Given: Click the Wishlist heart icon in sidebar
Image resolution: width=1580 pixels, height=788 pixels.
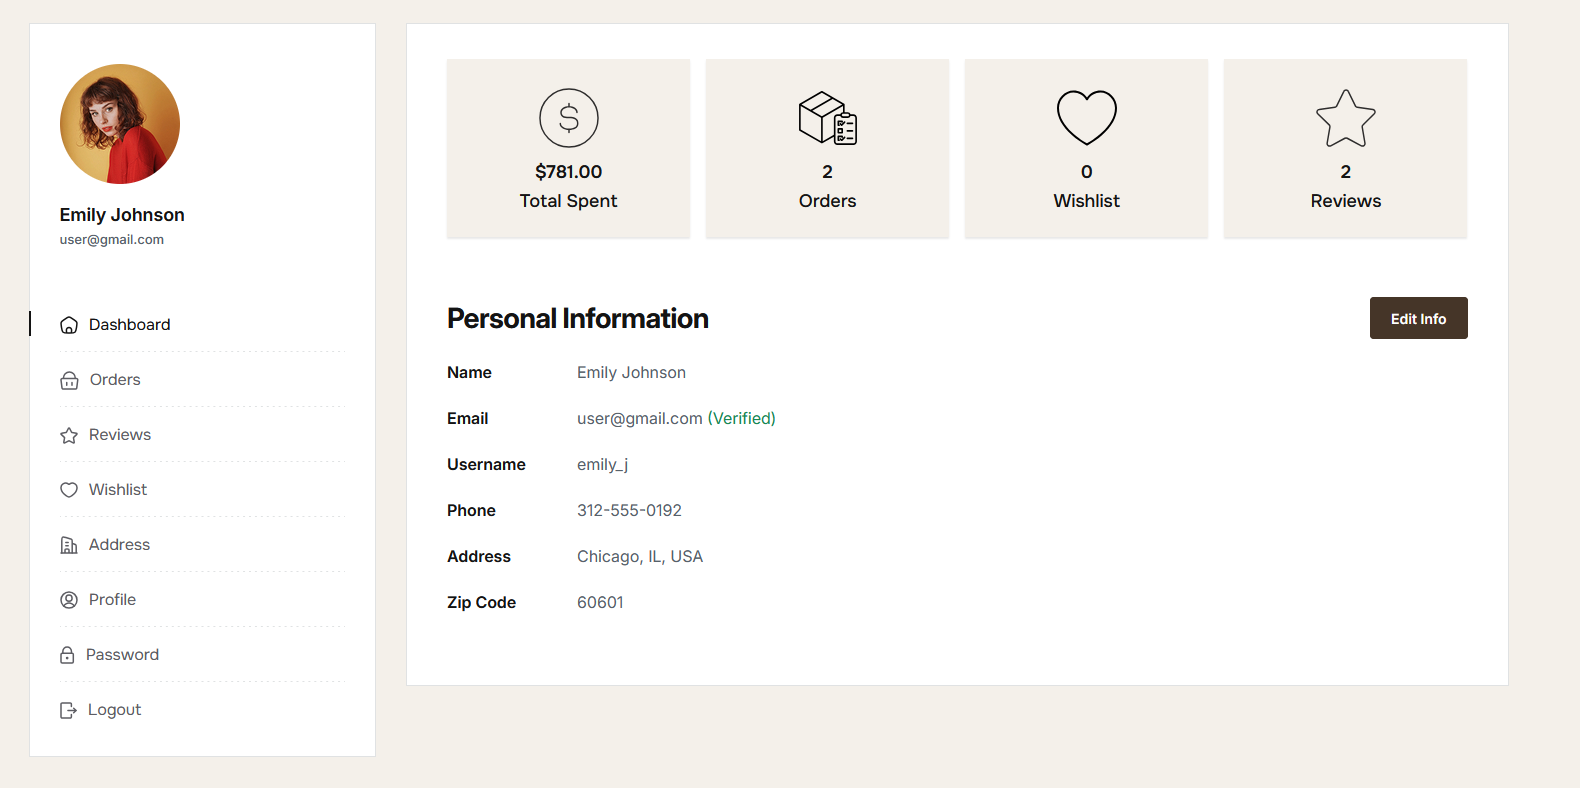Looking at the screenshot, I should click(69, 490).
